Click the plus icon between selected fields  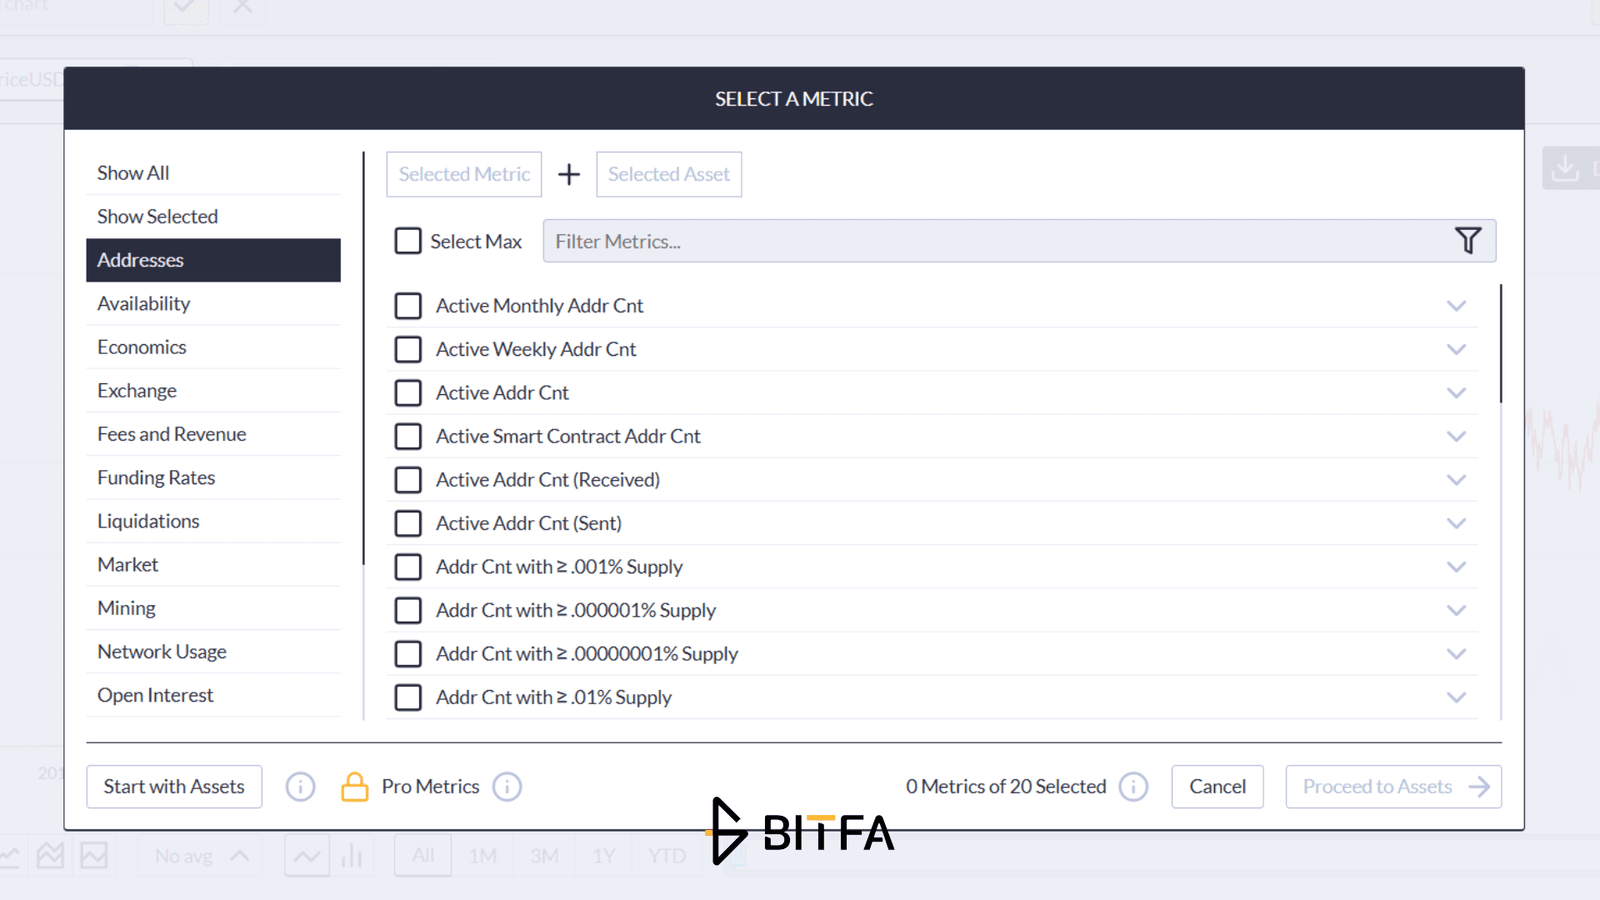click(569, 174)
